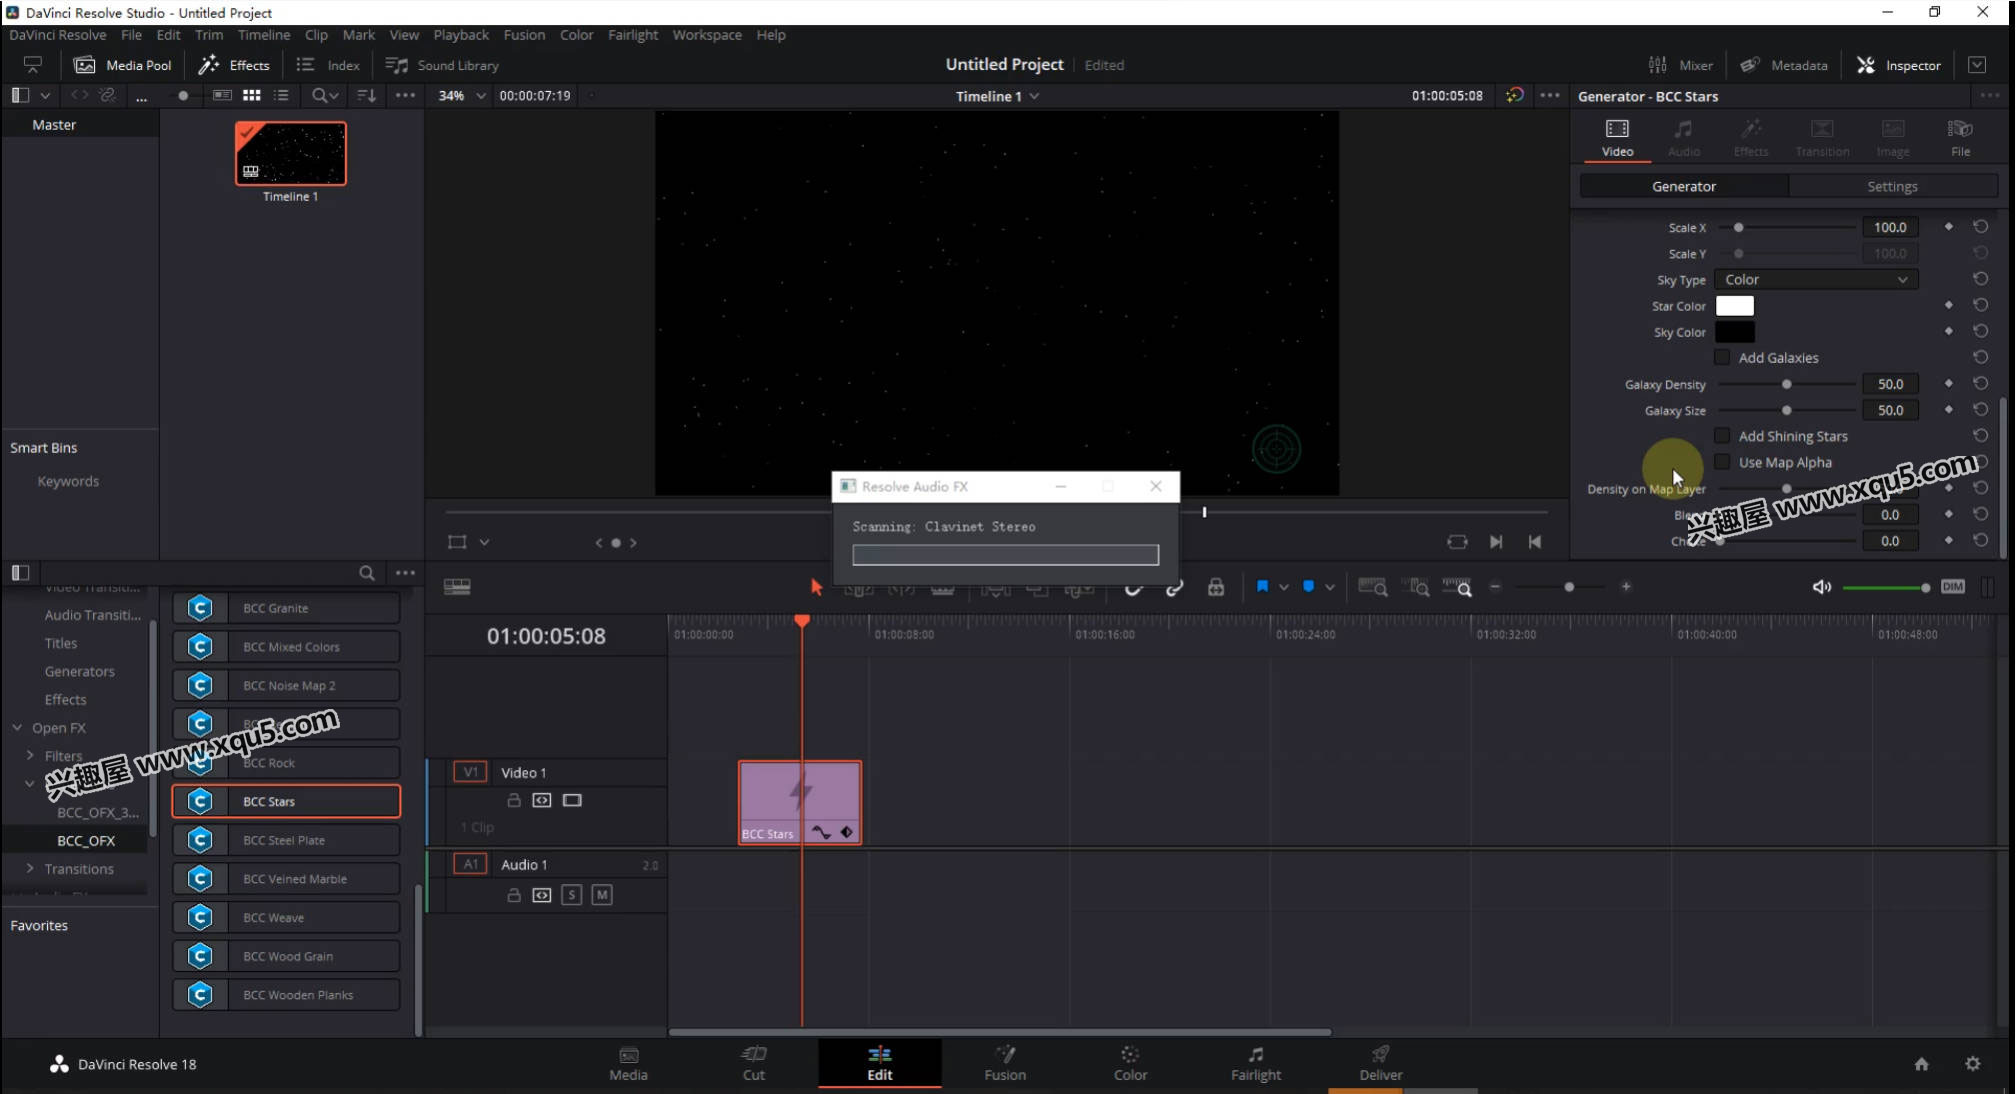The height and width of the screenshot is (1094, 2016).
Task: Switch media pool to list view
Action: pos(282,95)
